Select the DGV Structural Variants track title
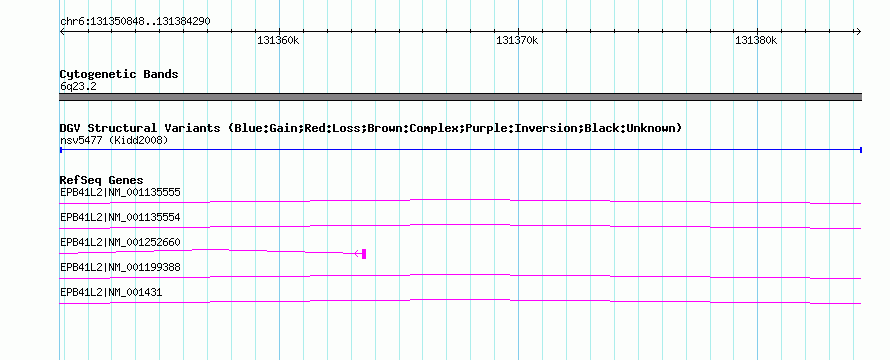Image resolution: width=890 pixels, height=360 pixels. 370,128
